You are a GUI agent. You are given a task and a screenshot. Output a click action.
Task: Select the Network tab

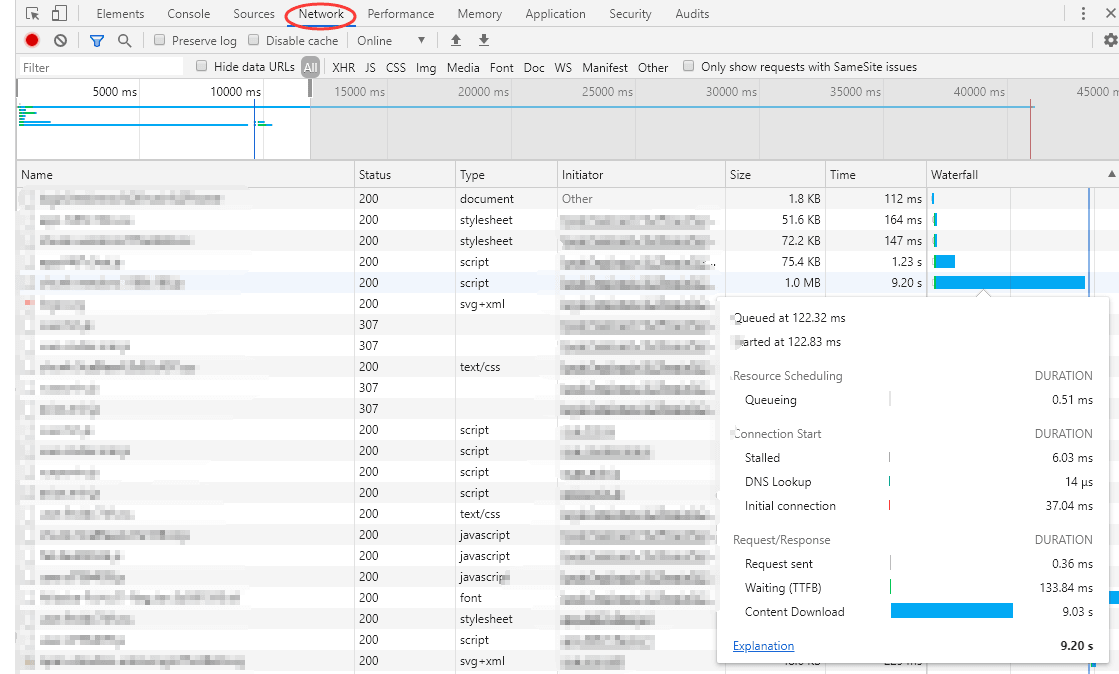coord(321,14)
